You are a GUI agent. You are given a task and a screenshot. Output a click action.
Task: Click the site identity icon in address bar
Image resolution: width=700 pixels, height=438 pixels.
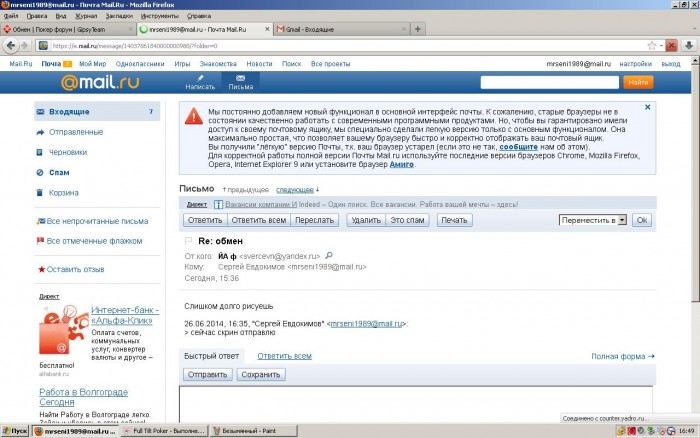[43, 46]
